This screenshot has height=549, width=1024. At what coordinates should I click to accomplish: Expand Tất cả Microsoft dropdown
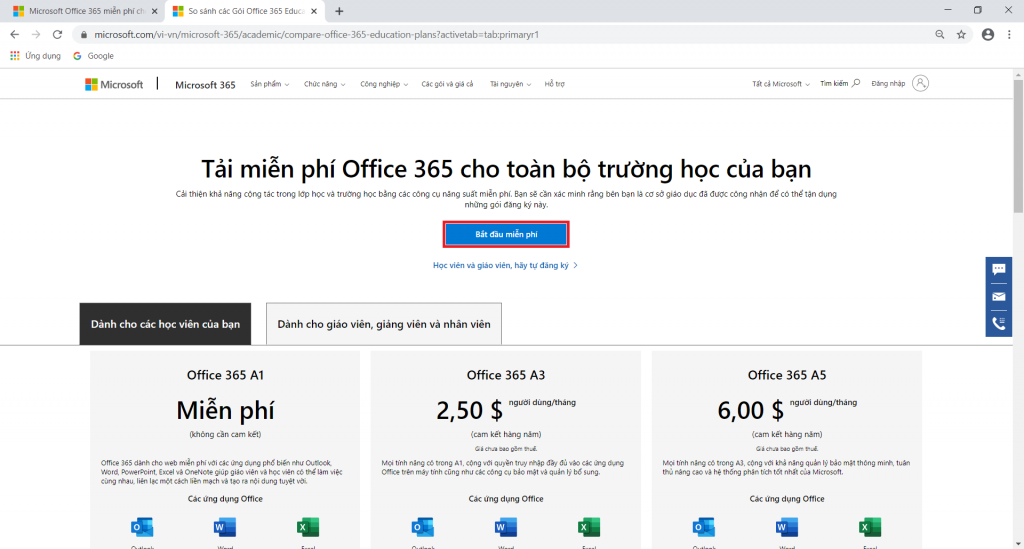(781, 84)
